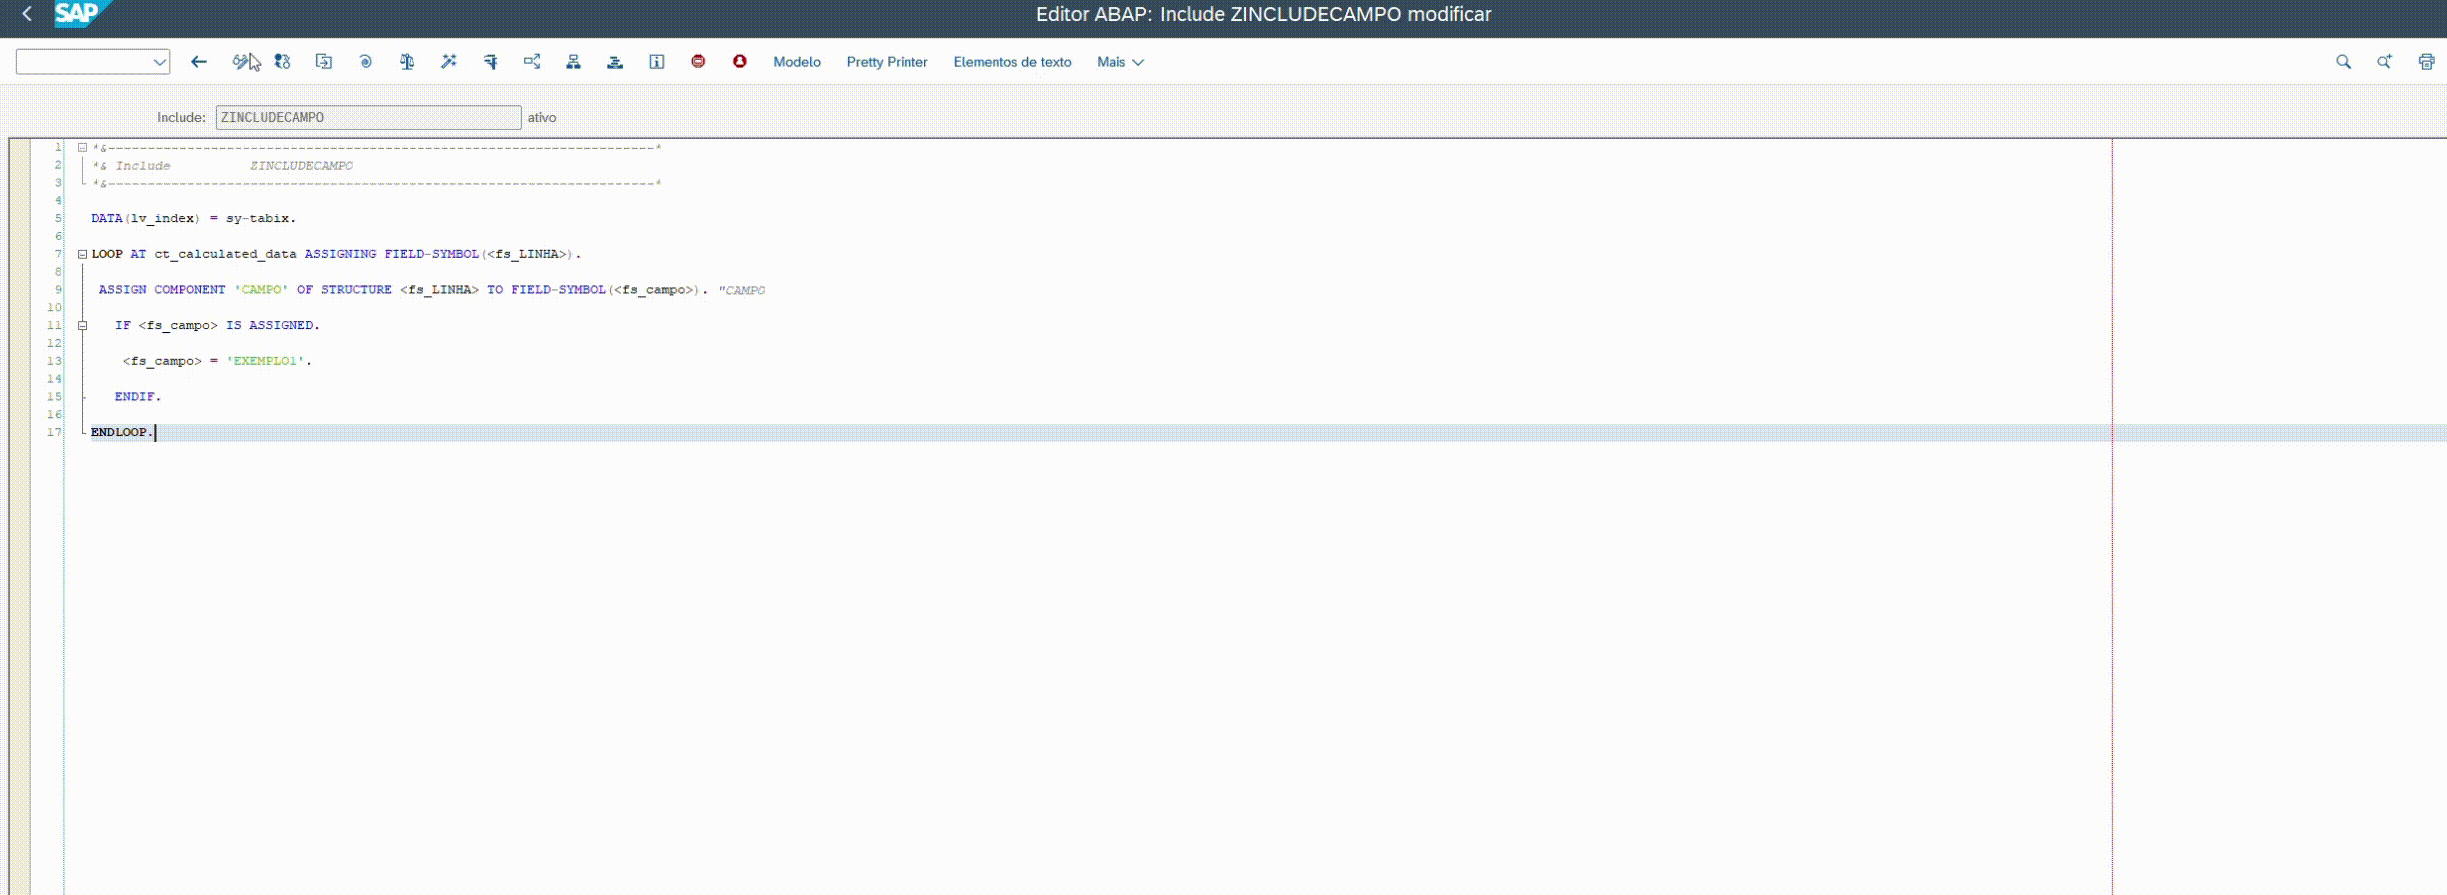Click the Display/Change pencil-glasses icon
The image size is (2447, 895).
[x=240, y=62]
